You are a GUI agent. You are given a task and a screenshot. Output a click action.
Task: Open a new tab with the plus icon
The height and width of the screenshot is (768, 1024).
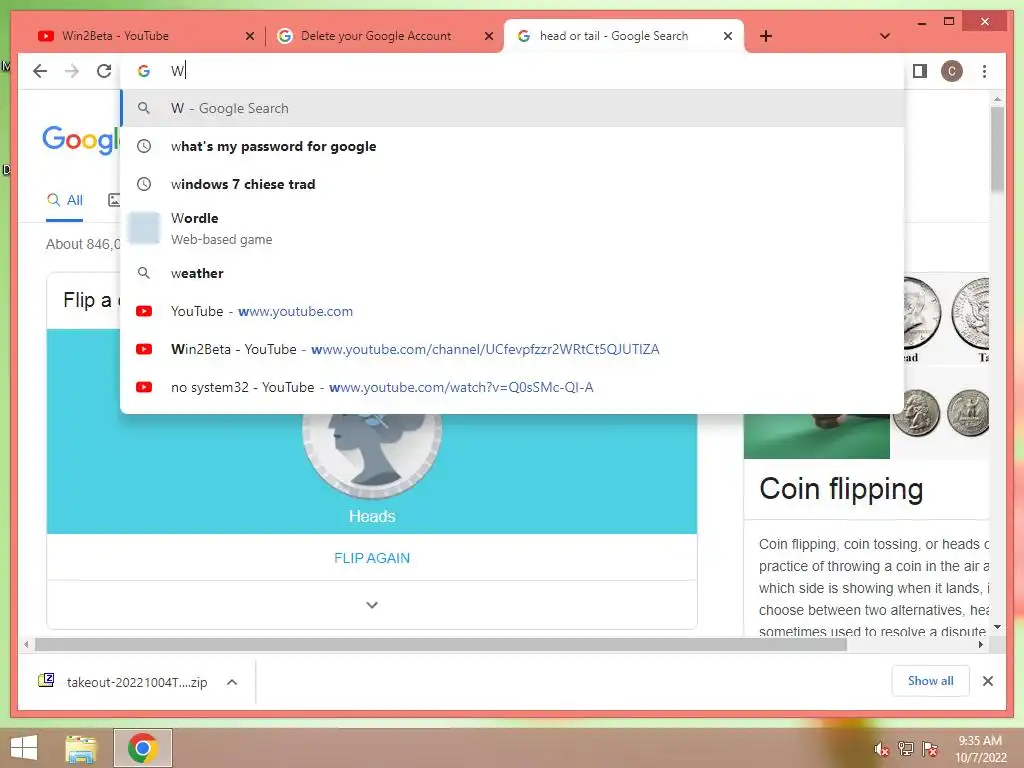(x=766, y=36)
